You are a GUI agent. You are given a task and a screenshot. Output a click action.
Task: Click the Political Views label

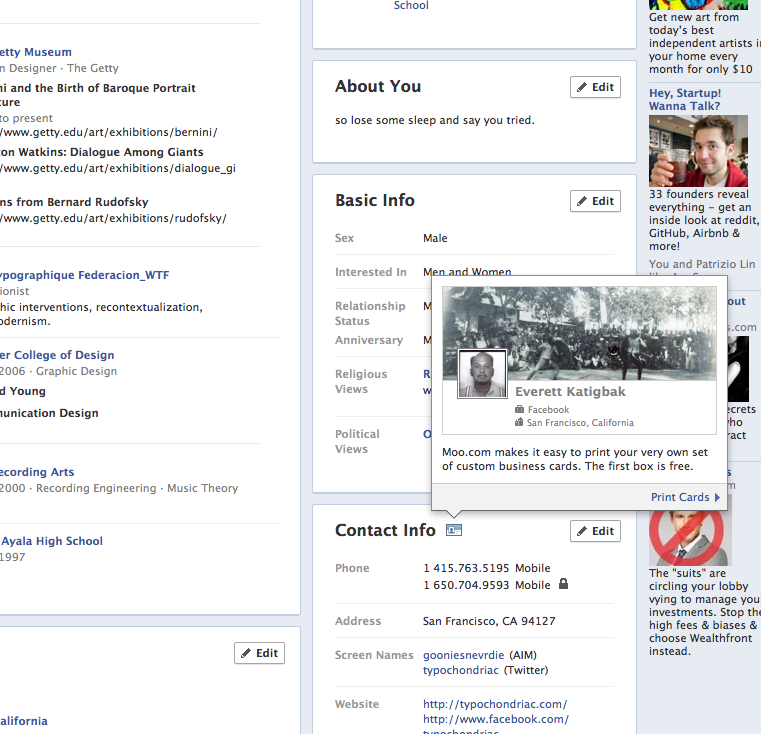pyautogui.click(x=357, y=441)
